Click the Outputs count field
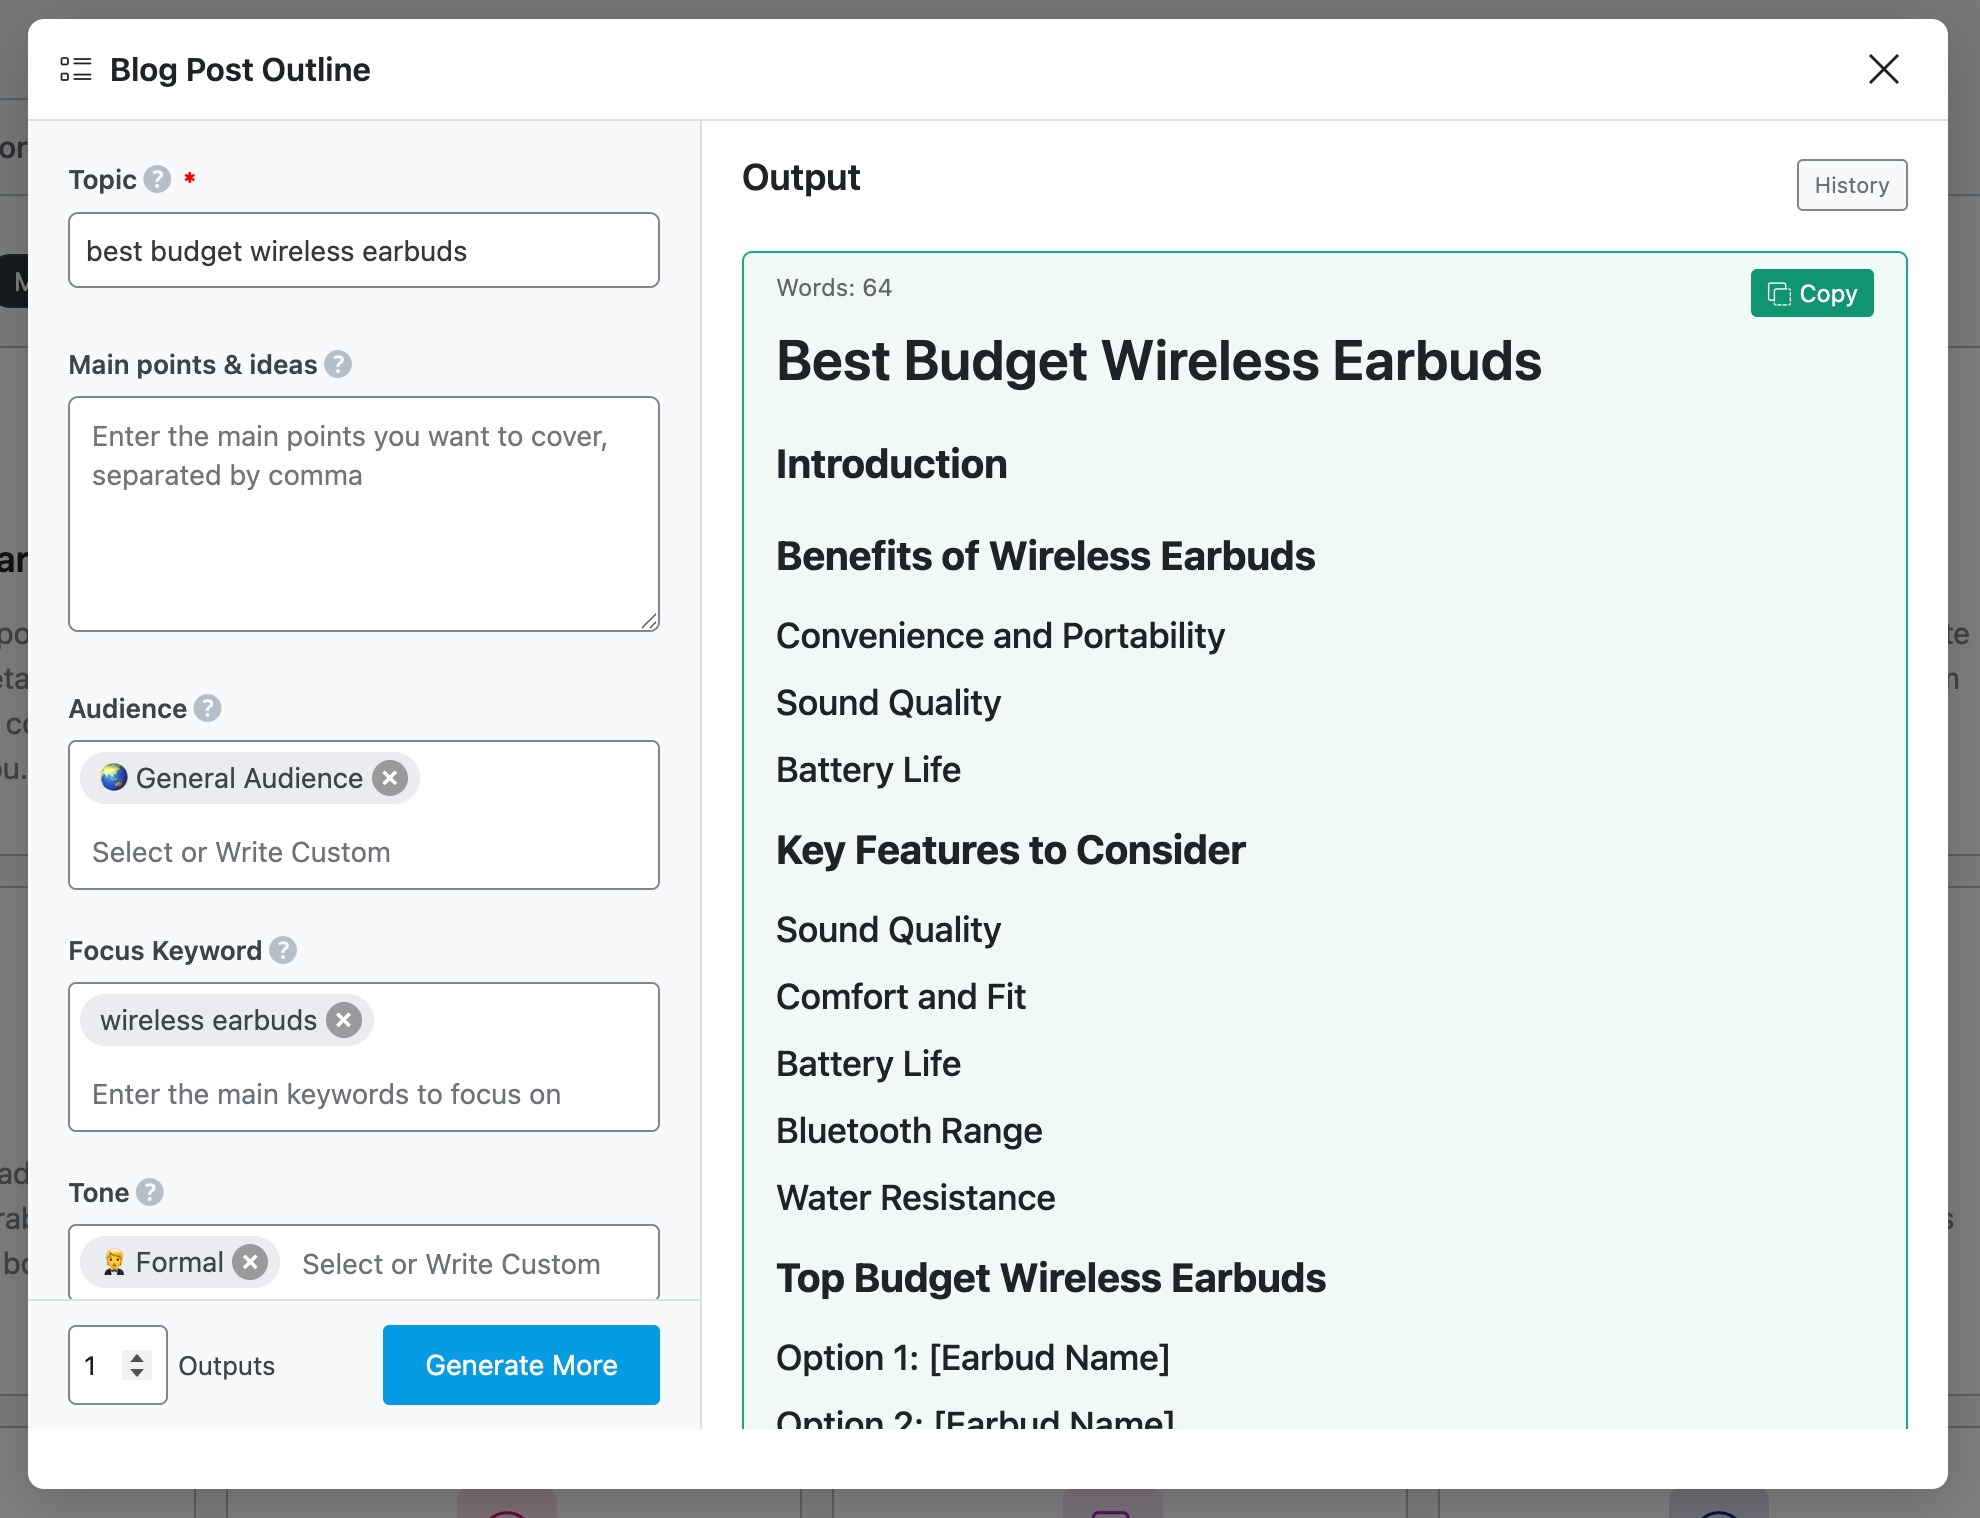Viewport: 1980px width, 1518px height. pos(118,1365)
